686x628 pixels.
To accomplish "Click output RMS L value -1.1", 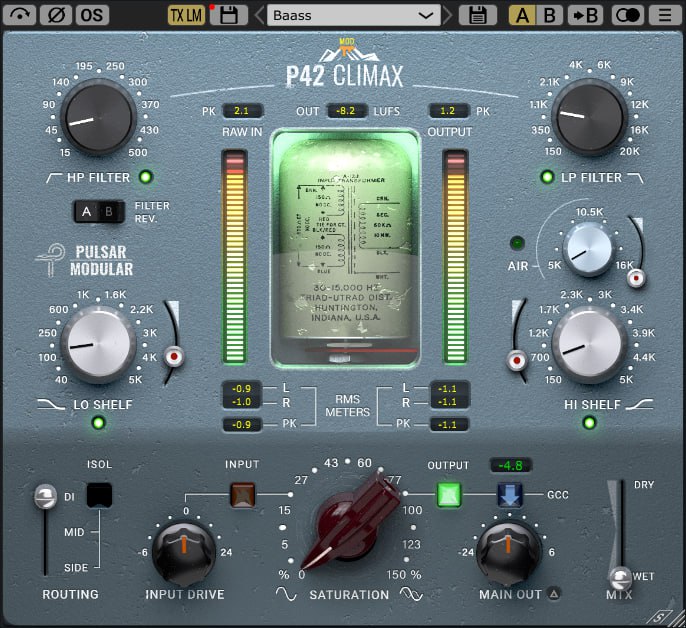I will [x=448, y=388].
